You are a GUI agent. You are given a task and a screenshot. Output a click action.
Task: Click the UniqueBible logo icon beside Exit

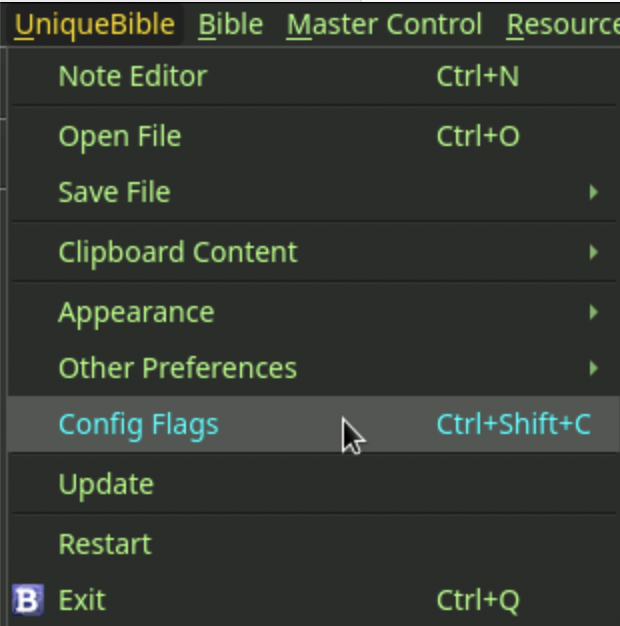28,600
